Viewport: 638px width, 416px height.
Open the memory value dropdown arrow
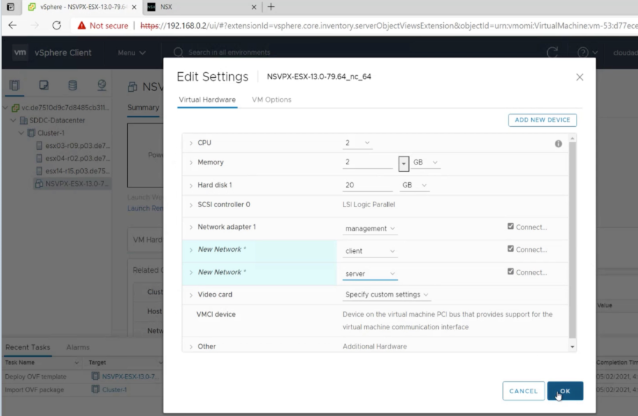(x=403, y=164)
